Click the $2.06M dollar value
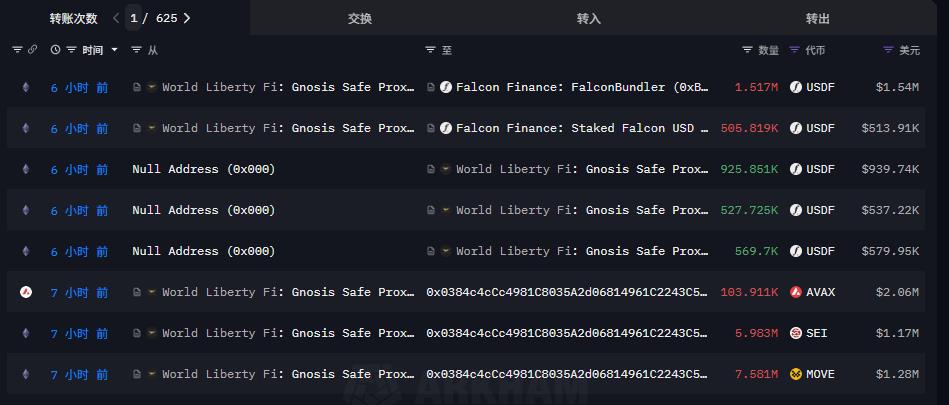 point(898,292)
